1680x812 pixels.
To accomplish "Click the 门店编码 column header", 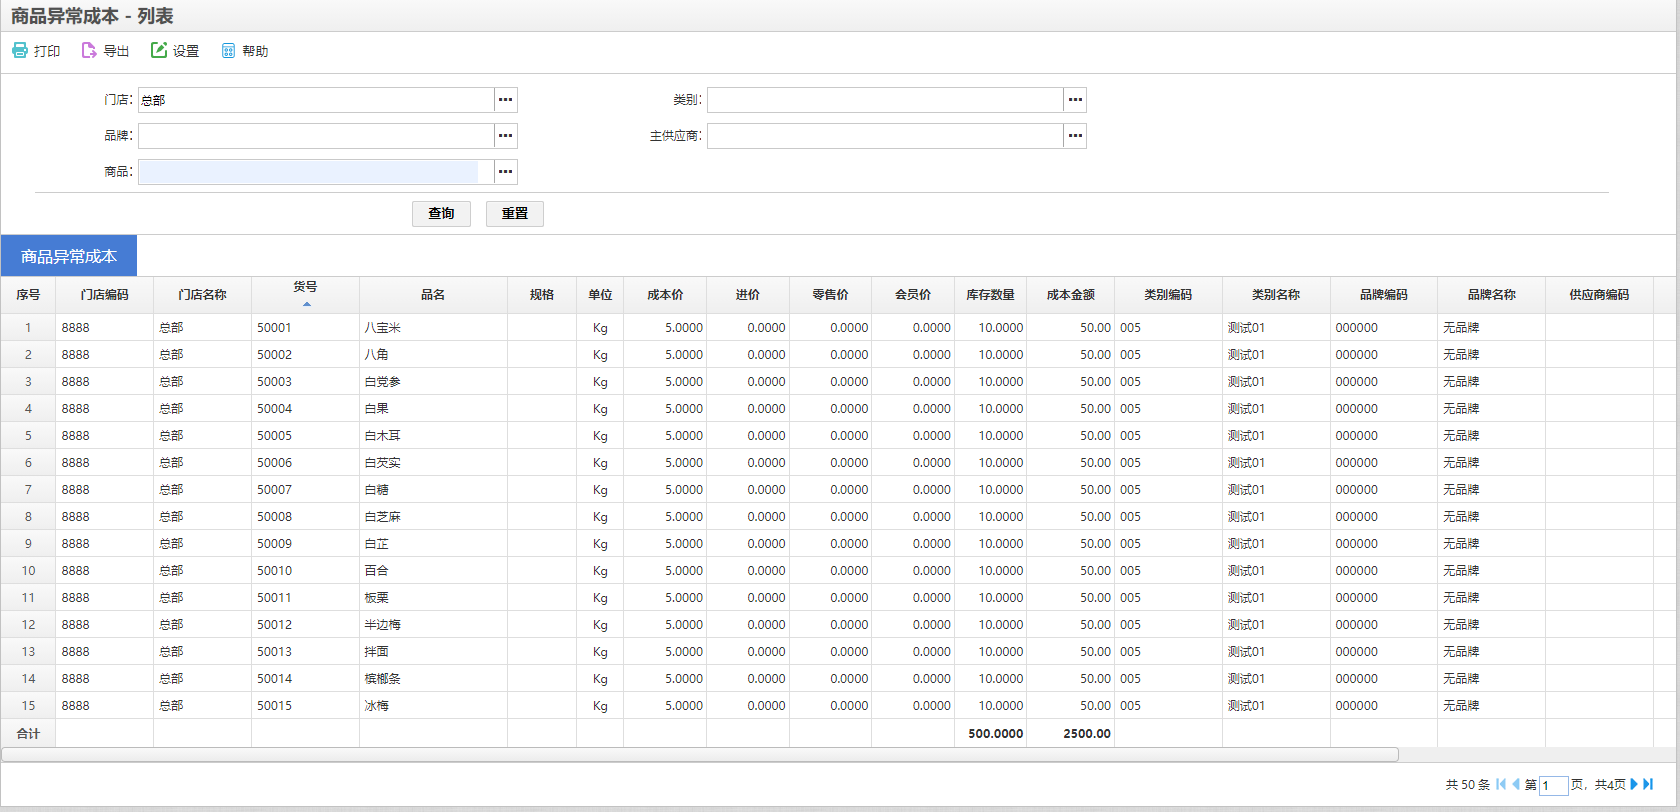I will [105, 295].
